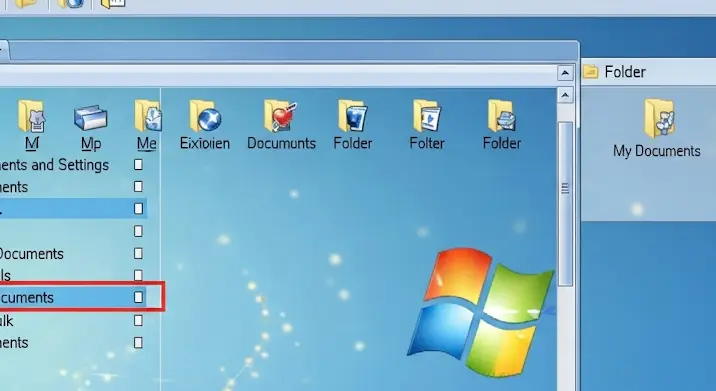Screen dimensions: 716x391
Task: Tick the 'ents and Settings' row checkbox
Action: 138,164
